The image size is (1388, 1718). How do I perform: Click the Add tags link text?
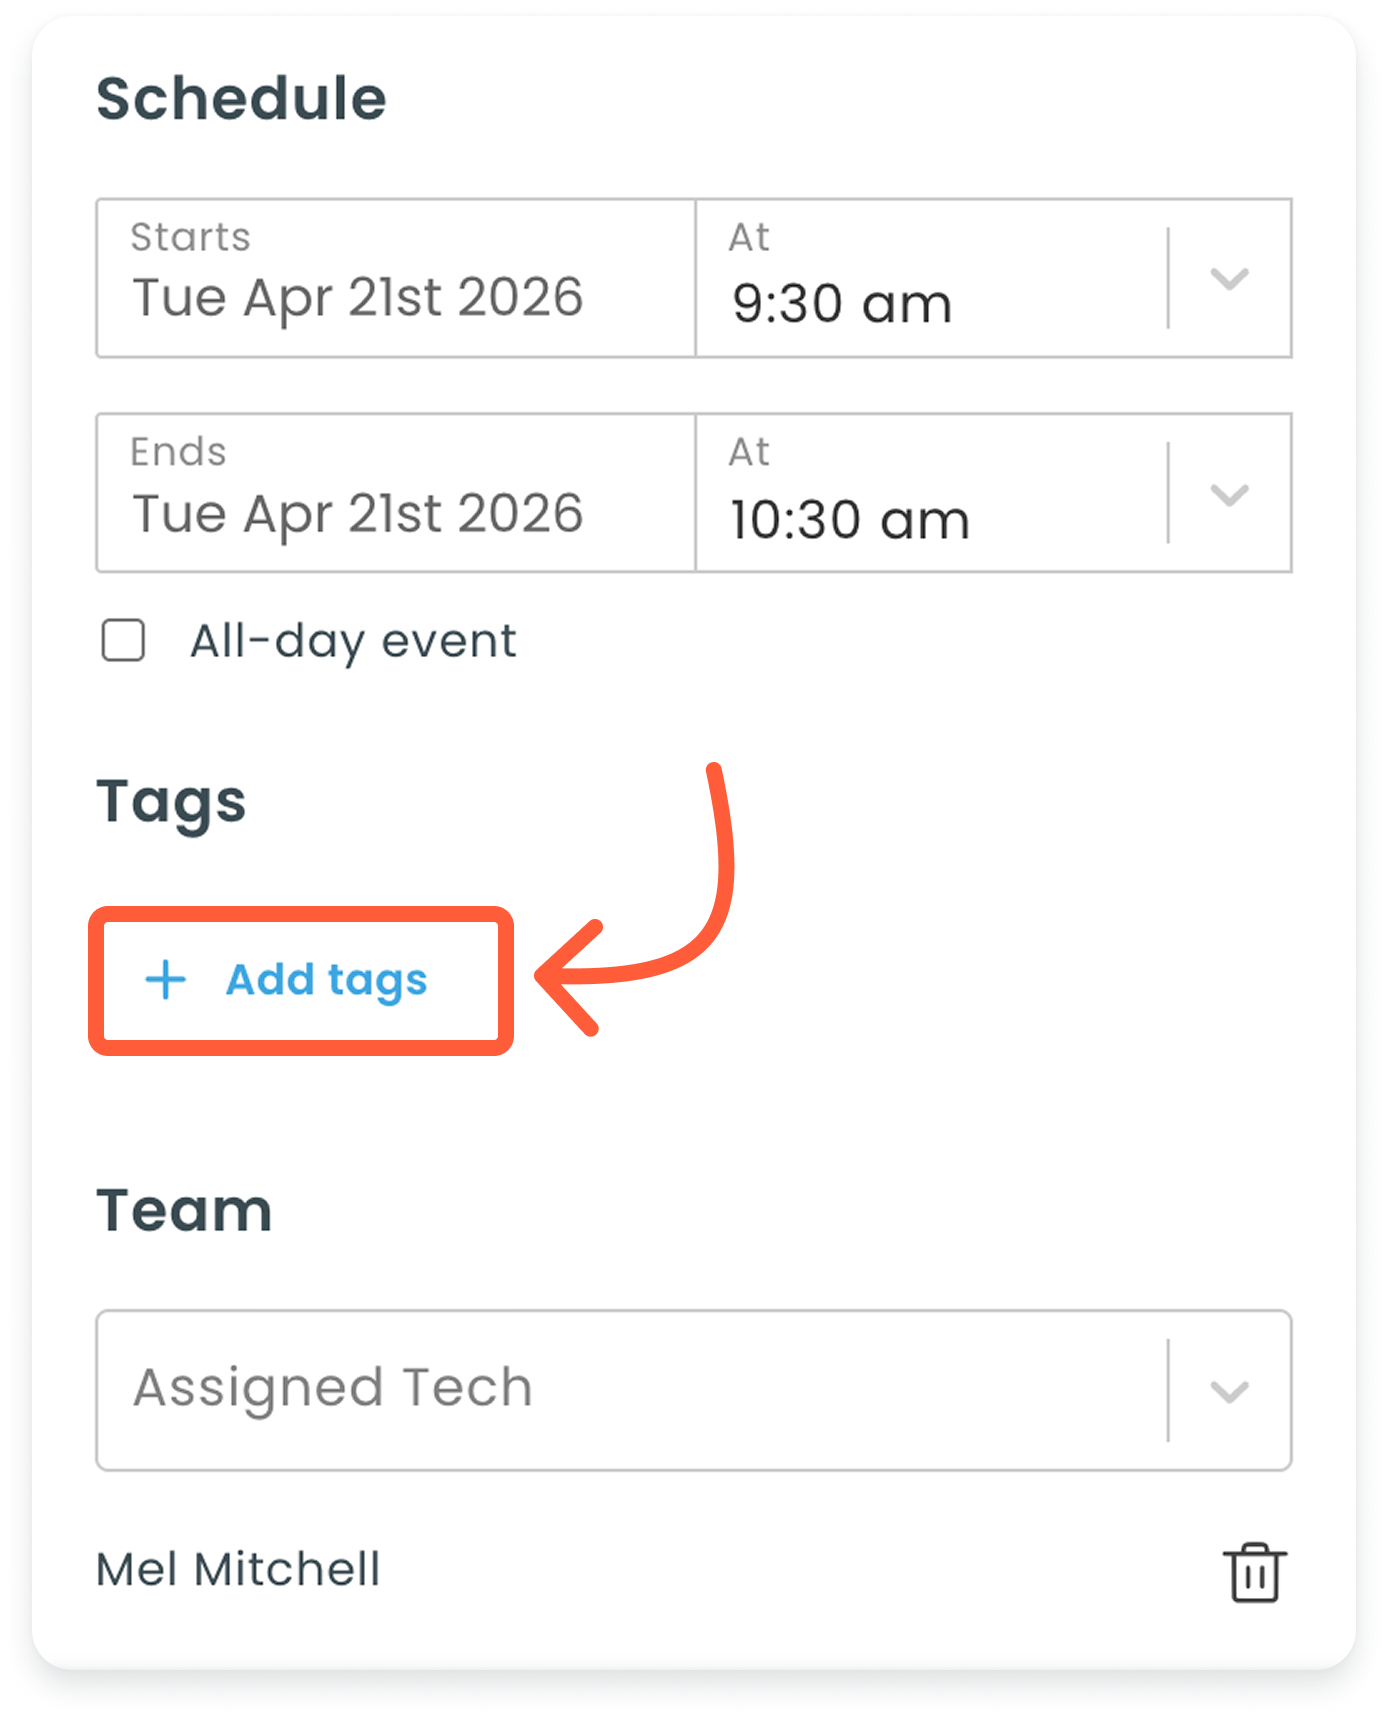point(326,980)
